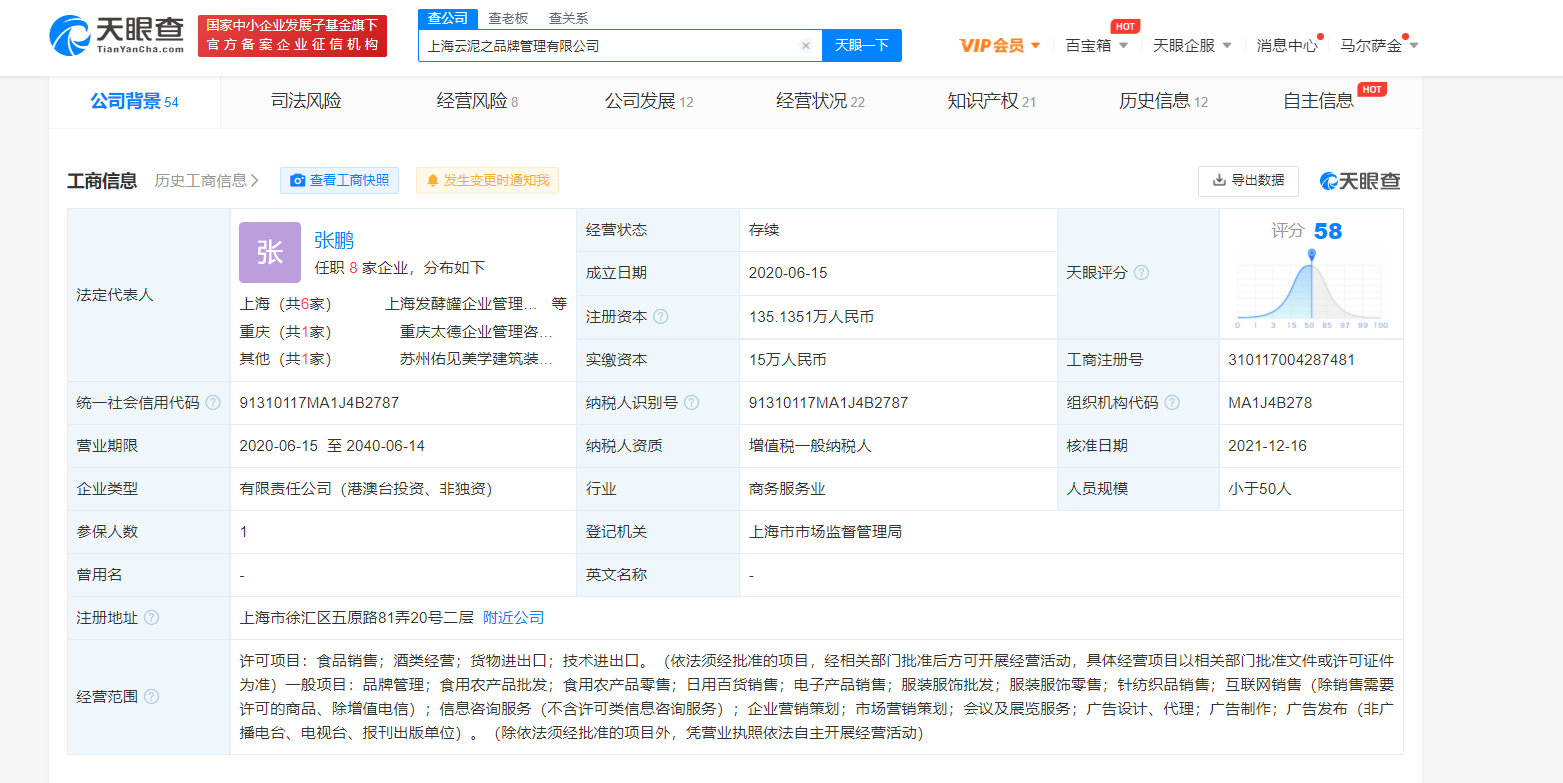This screenshot has width=1563, height=783.
Task: Click the 重庆（共1家） region count
Action: 285,332
